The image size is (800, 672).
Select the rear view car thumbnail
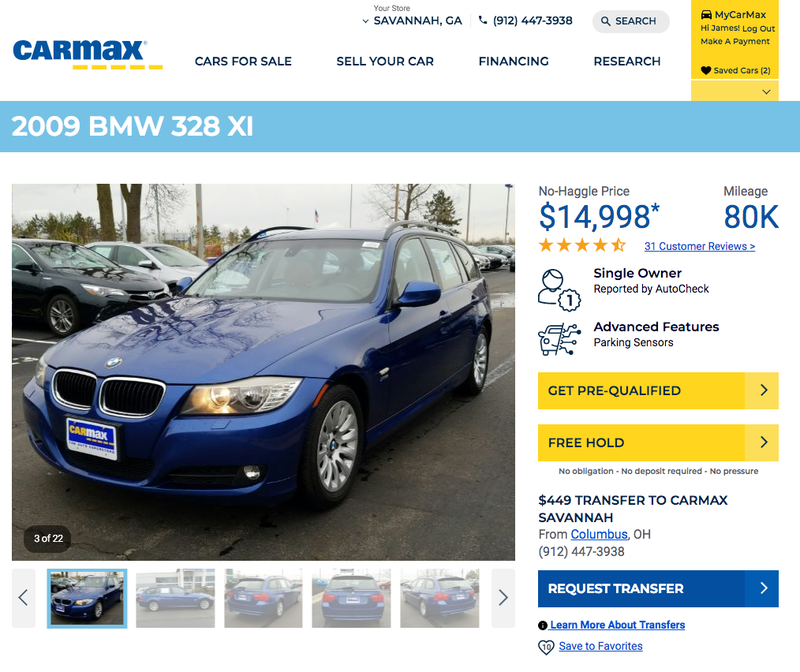pos(351,598)
